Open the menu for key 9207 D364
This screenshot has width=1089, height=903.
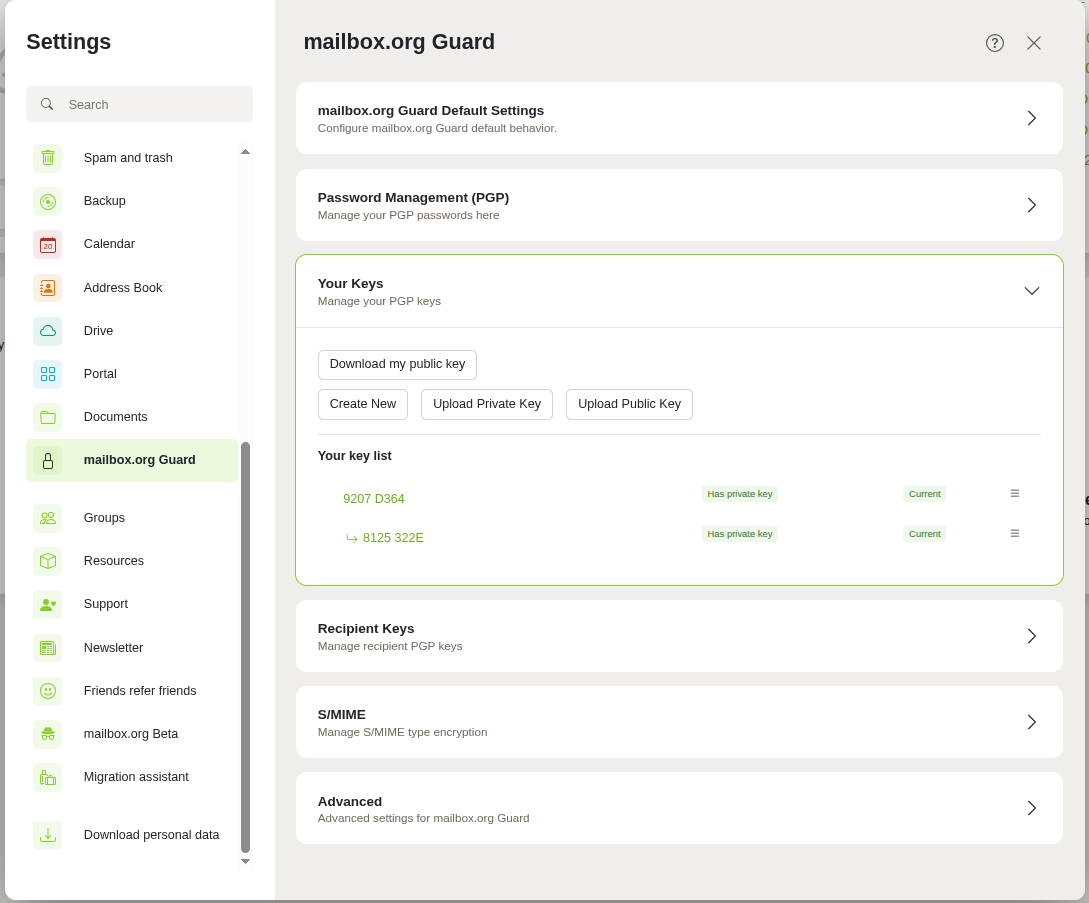(1015, 493)
